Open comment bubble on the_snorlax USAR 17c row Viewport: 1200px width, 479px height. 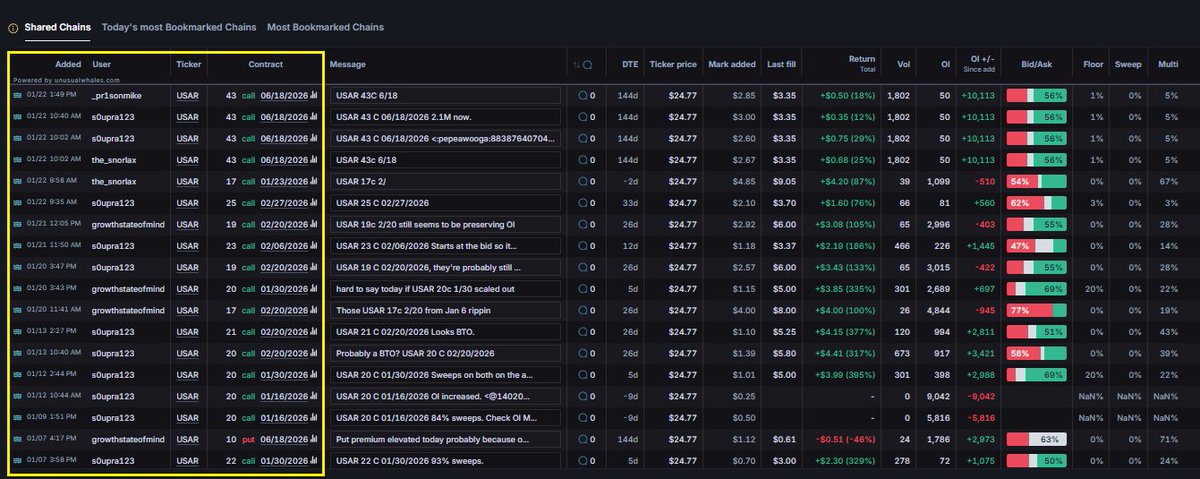584,180
